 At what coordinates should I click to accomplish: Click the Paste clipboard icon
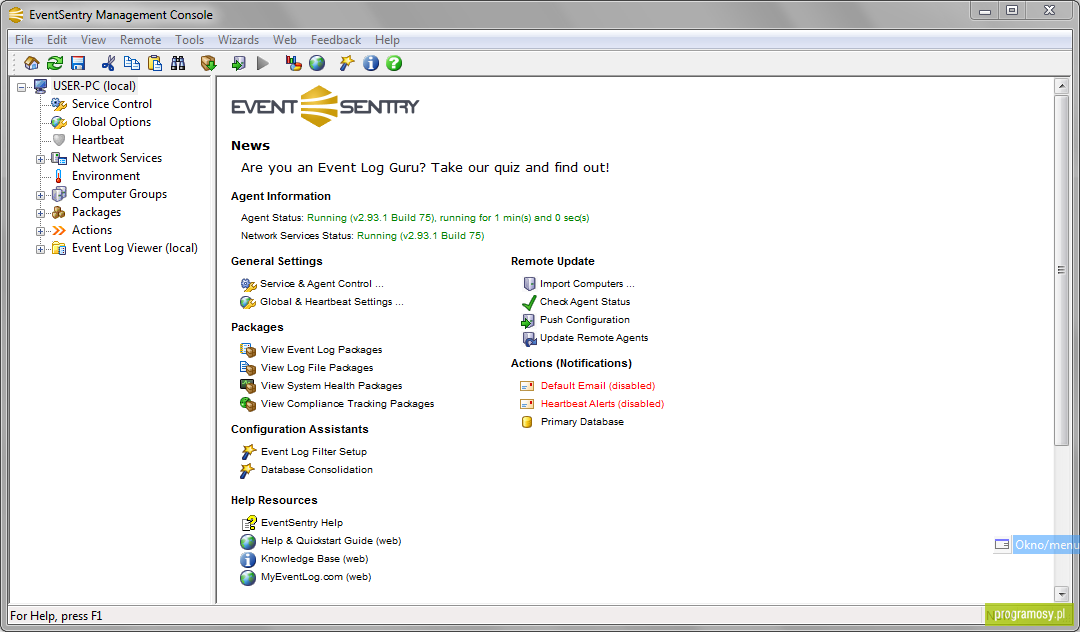click(x=155, y=63)
